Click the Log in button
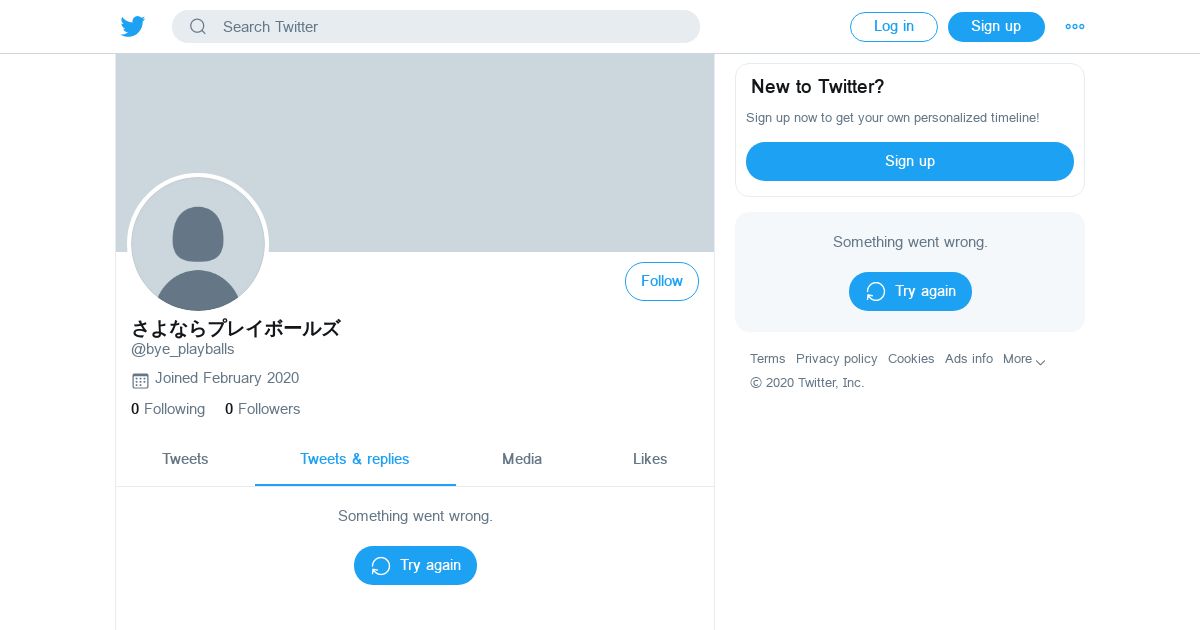This screenshot has width=1200, height=630. point(894,27)
